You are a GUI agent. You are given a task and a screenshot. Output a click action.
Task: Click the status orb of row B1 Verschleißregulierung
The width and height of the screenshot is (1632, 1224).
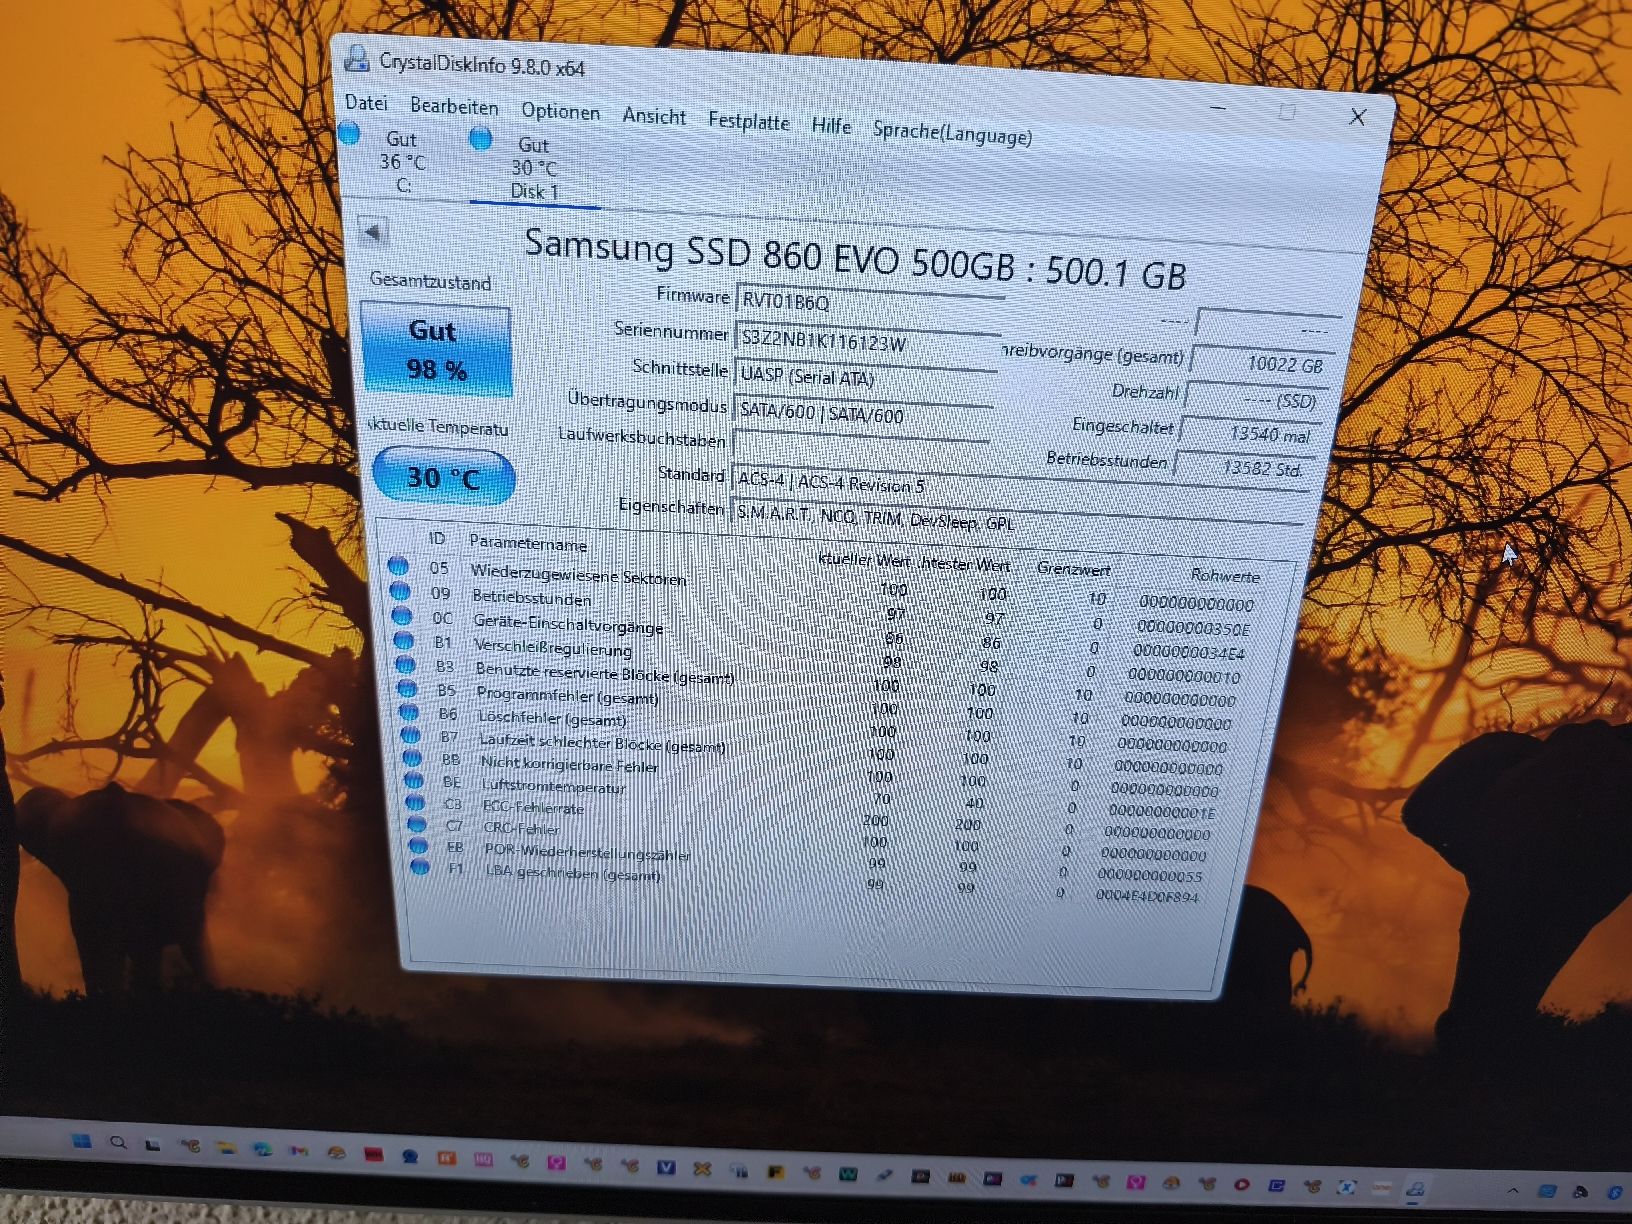point(403,640)
